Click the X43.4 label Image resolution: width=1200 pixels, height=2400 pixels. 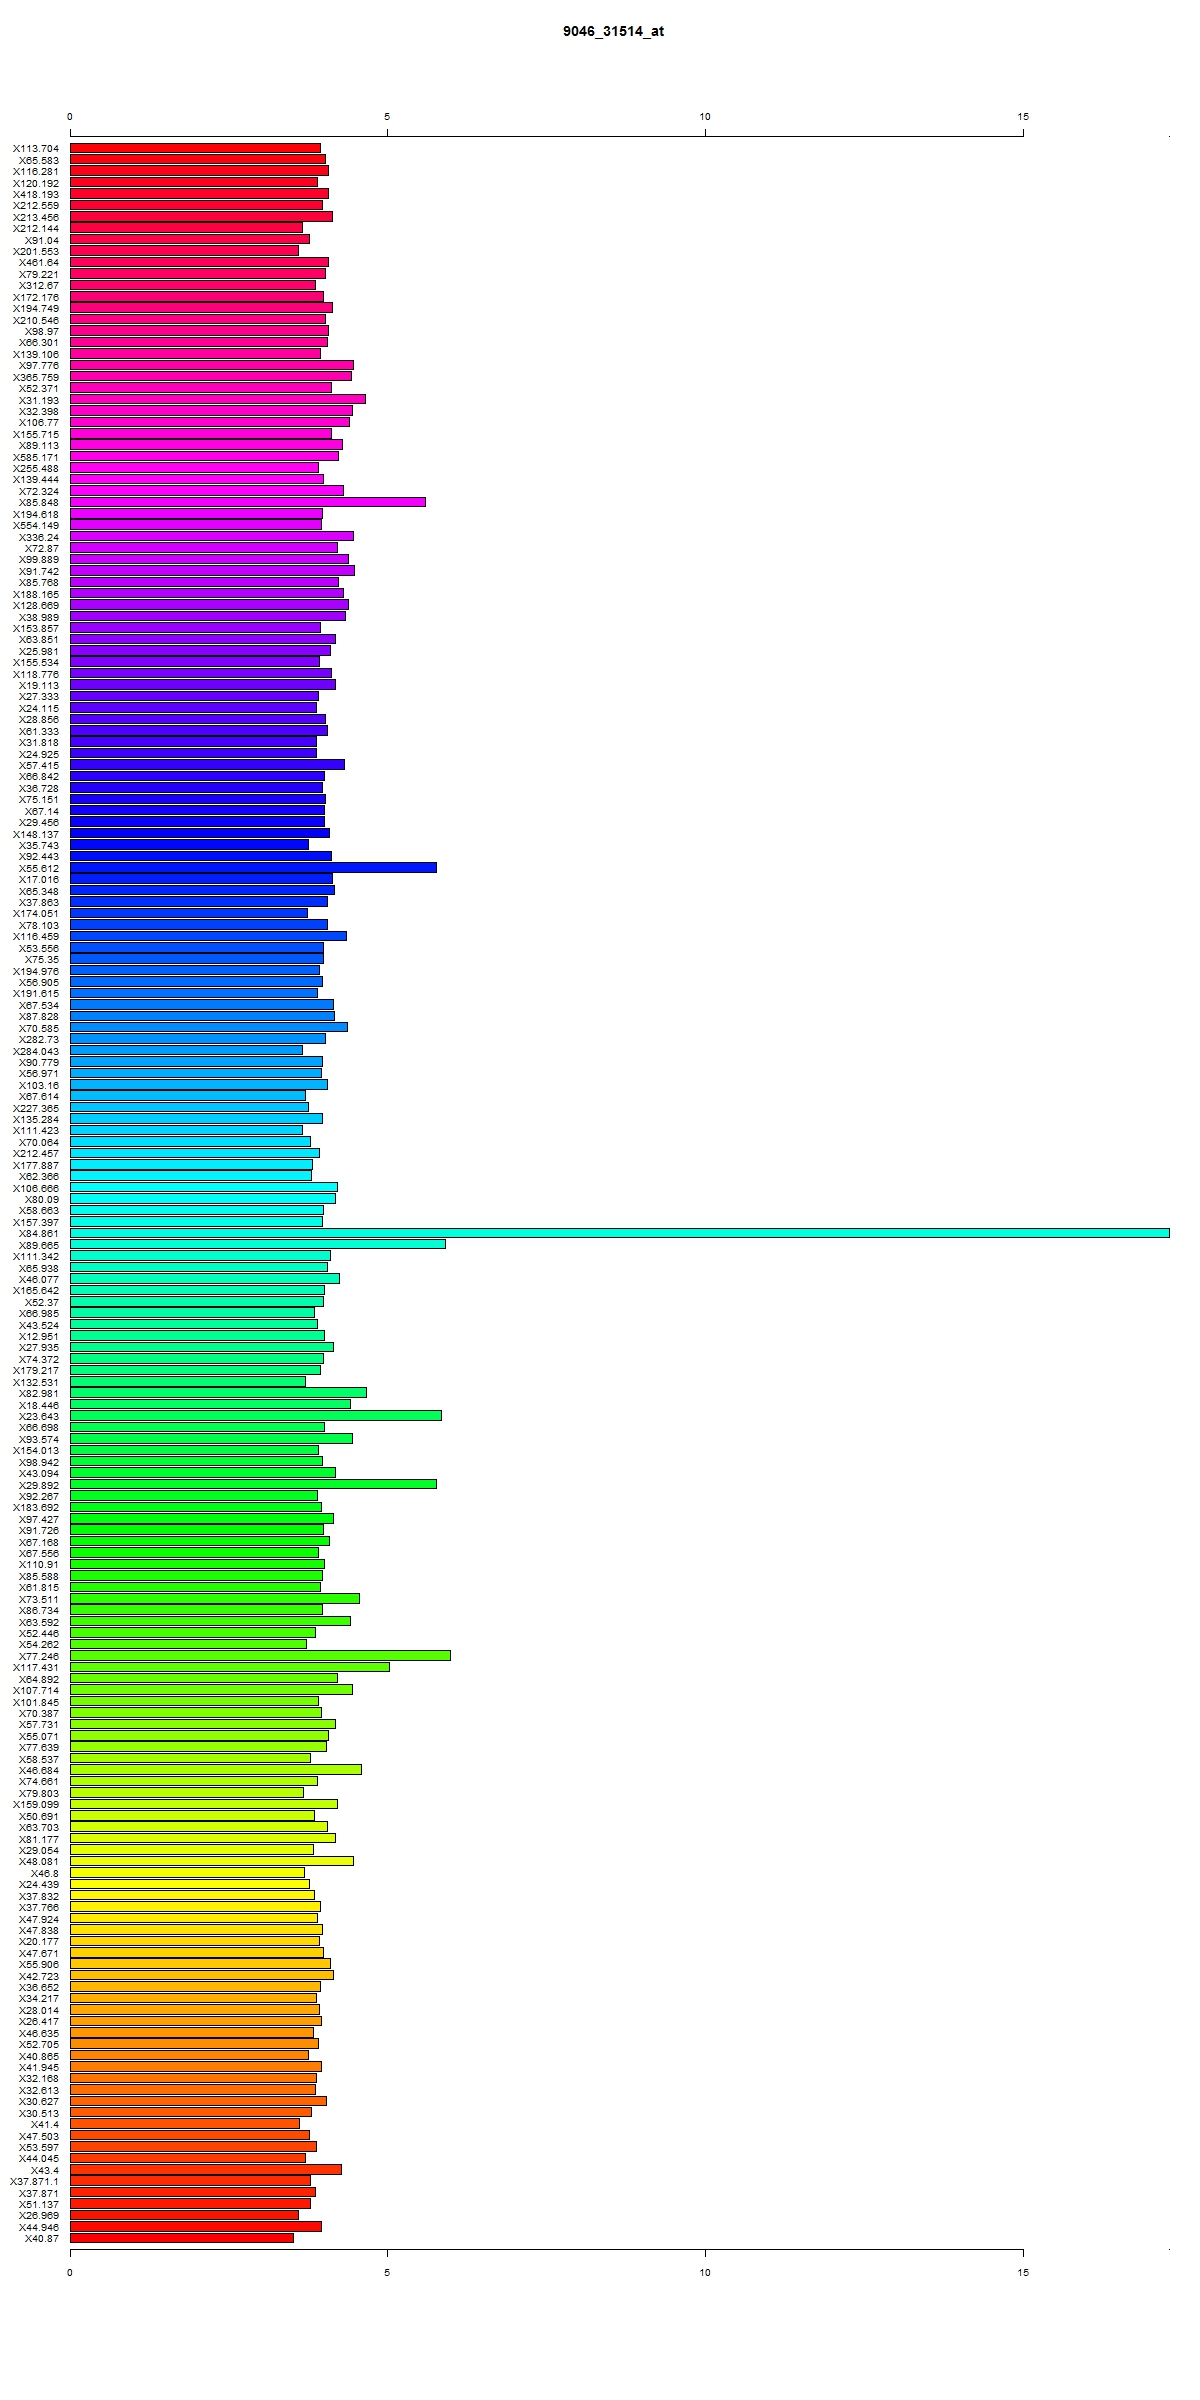tap(45, 2170)
